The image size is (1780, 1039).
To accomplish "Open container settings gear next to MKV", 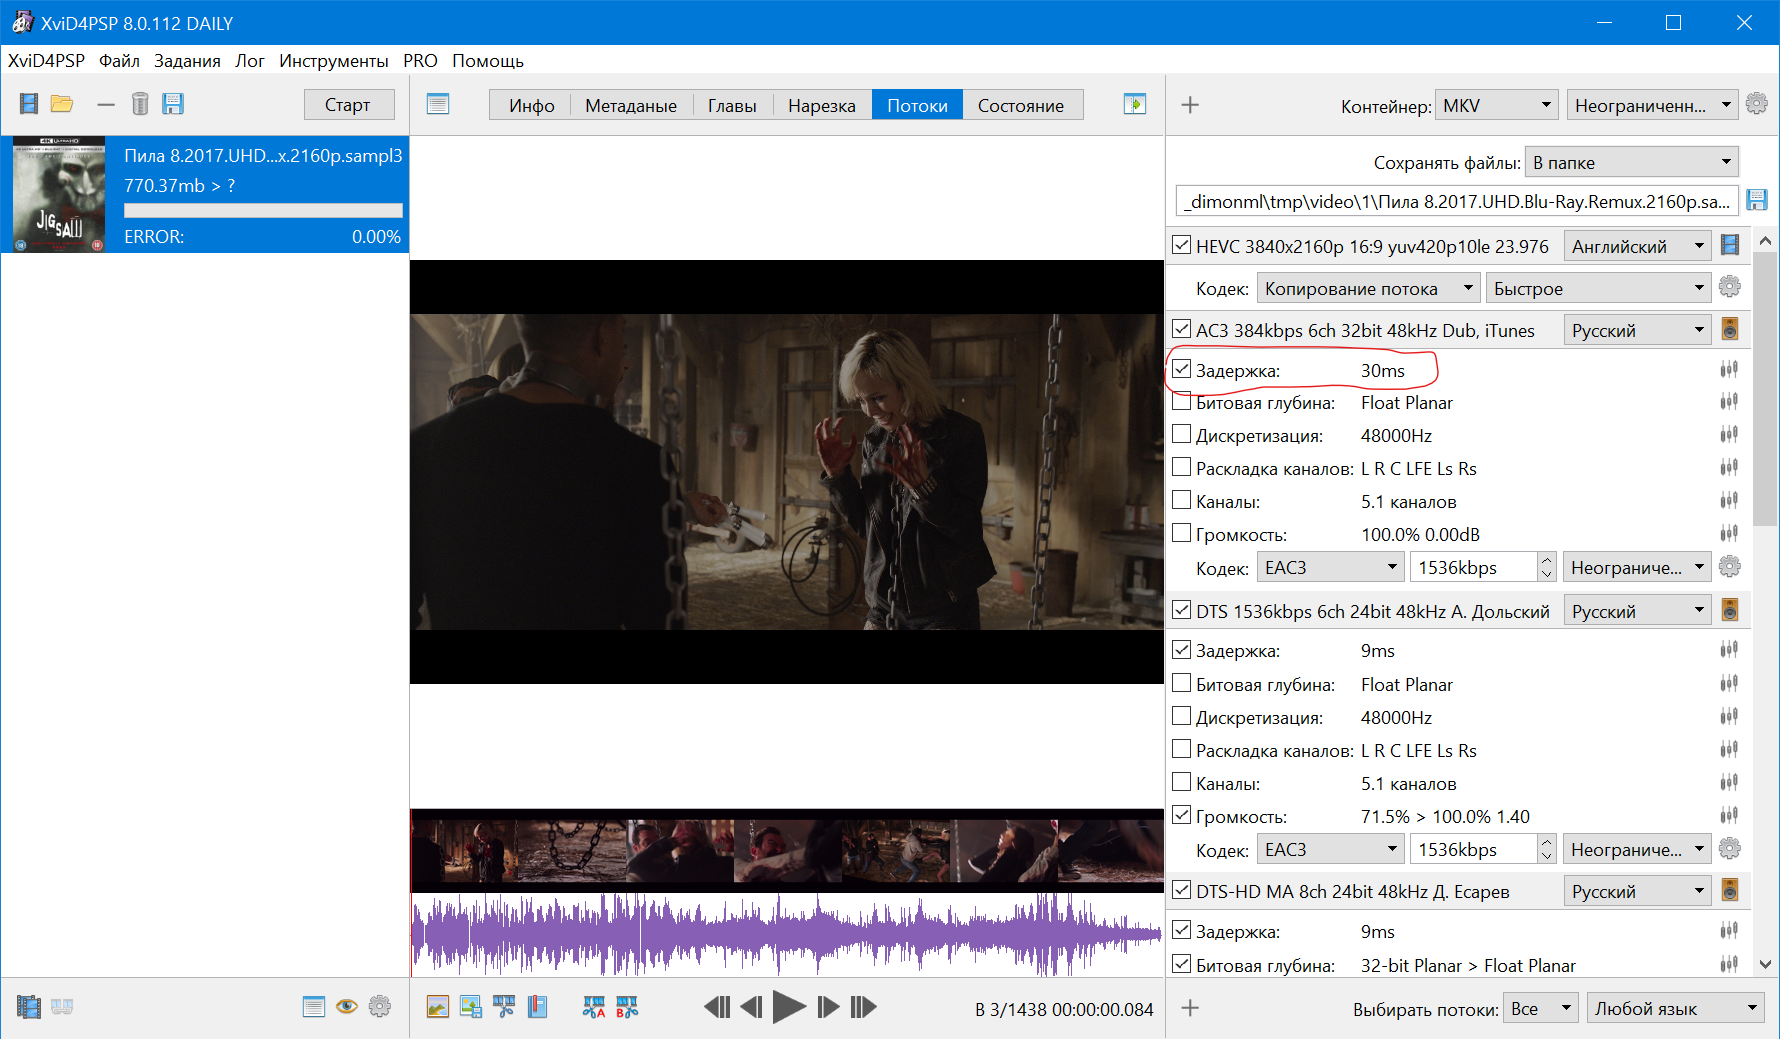I will tap(1756, 104).
